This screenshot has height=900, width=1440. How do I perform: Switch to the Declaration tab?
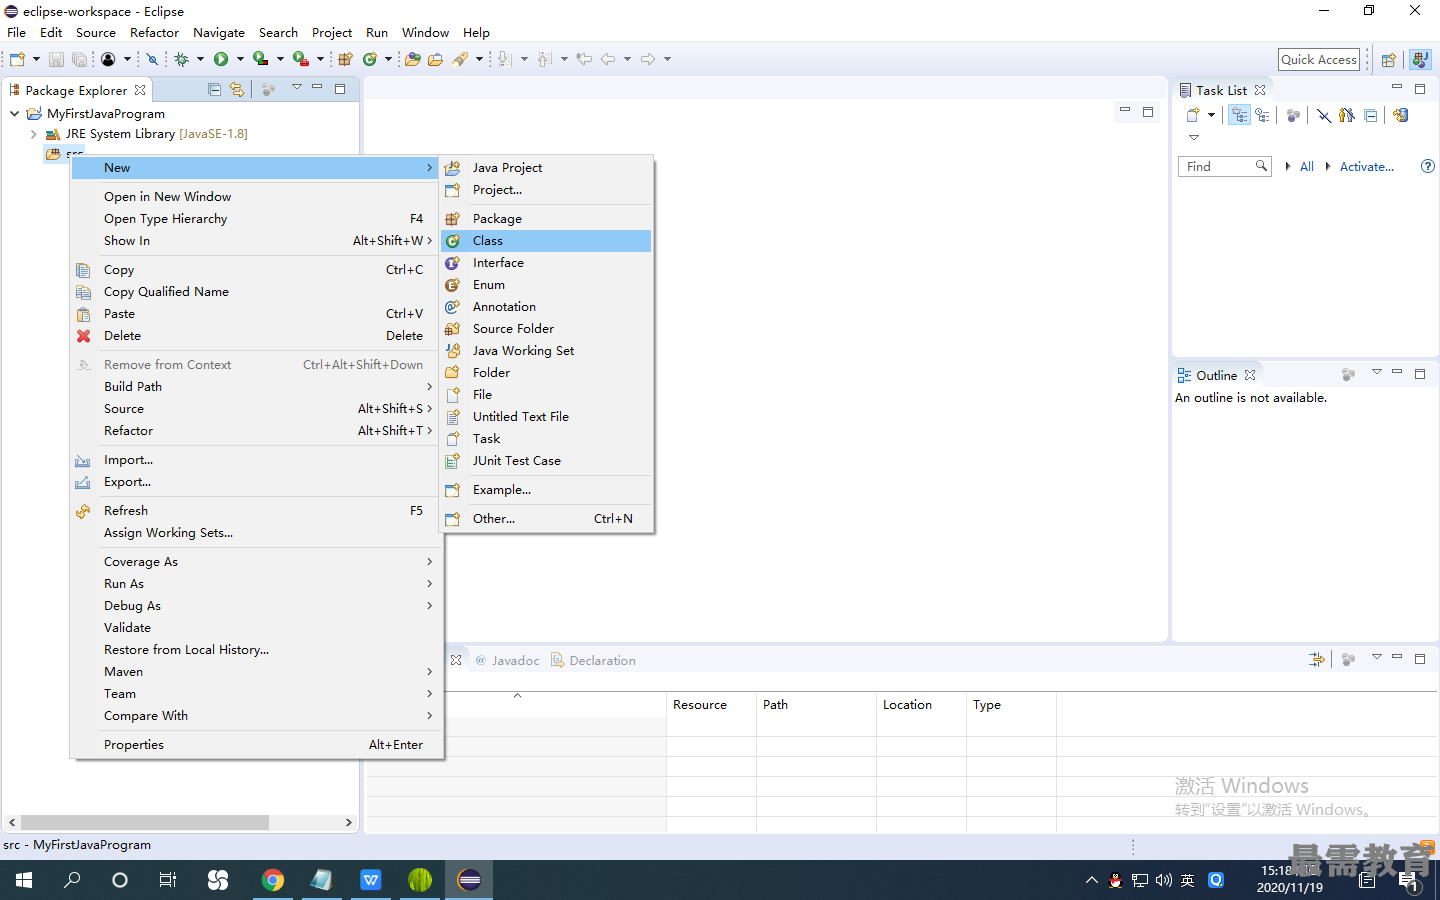tap(593, 660)
